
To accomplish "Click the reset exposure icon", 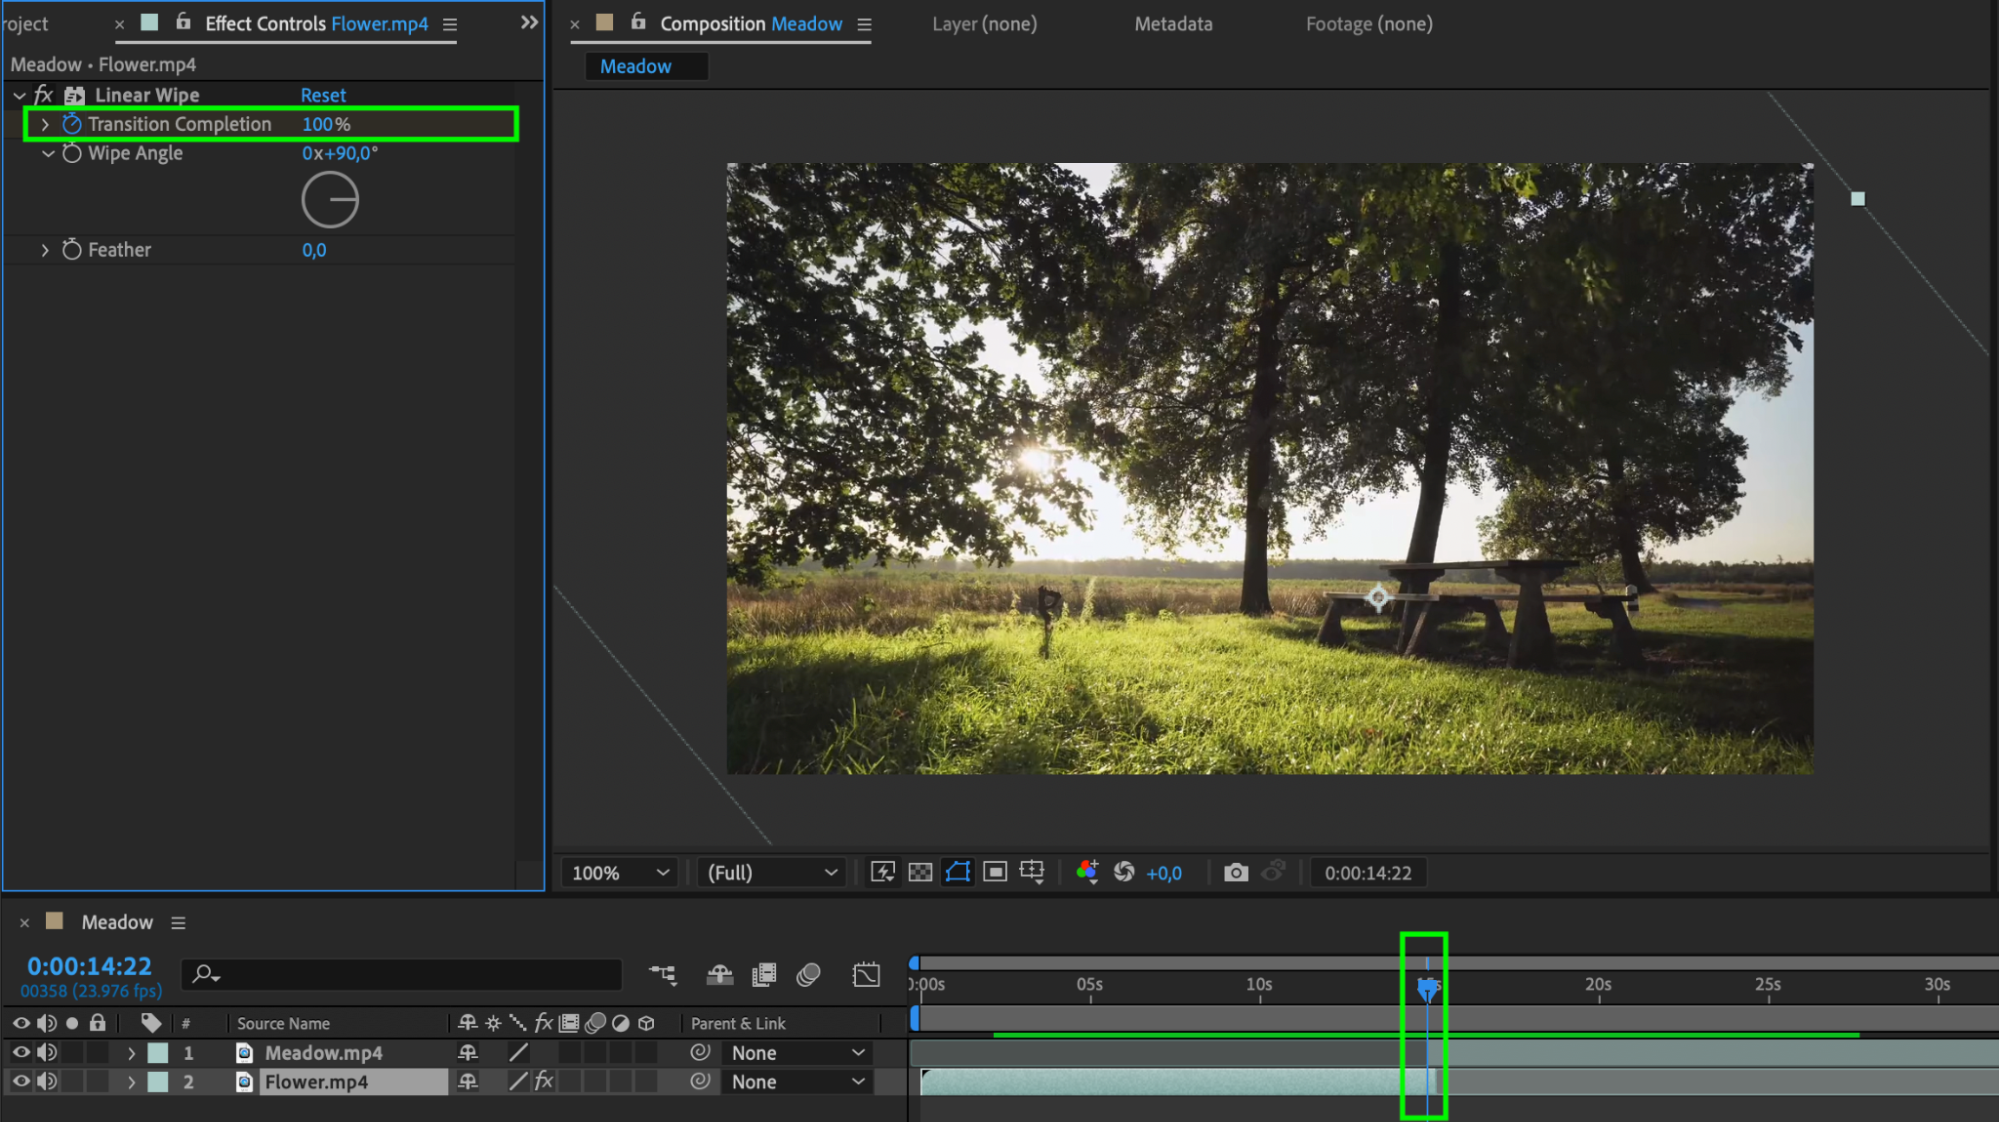I will [1124, 873].
